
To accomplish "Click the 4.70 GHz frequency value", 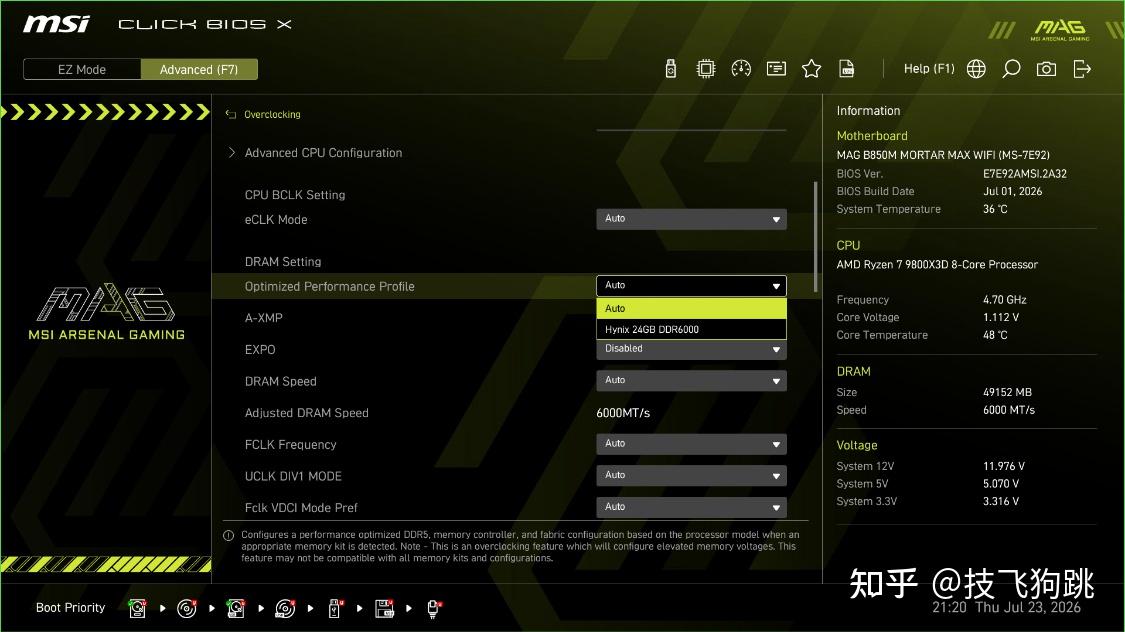I will click(1004, 300).
